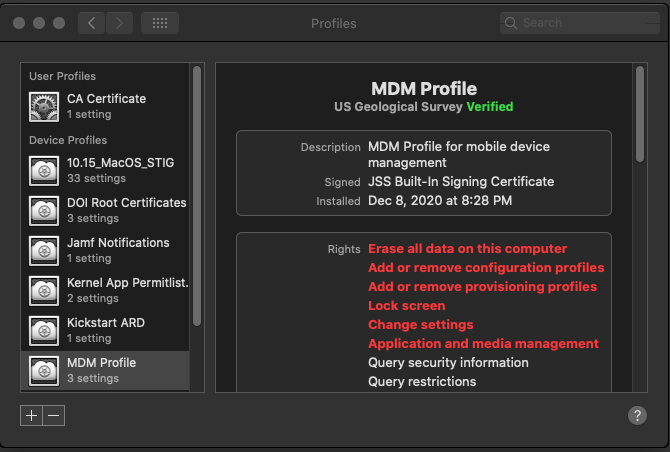The width and height of the screenshot is (670, 452).
Task: Click 'Query security information' right
Action: click(448, 363)
